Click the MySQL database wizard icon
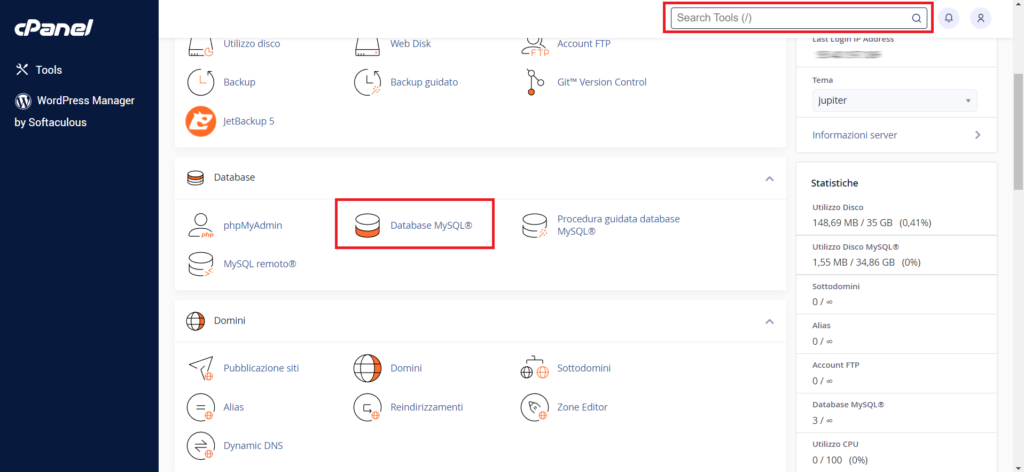Viewport: 1024px width, 472px height. (x=534, y=225)
